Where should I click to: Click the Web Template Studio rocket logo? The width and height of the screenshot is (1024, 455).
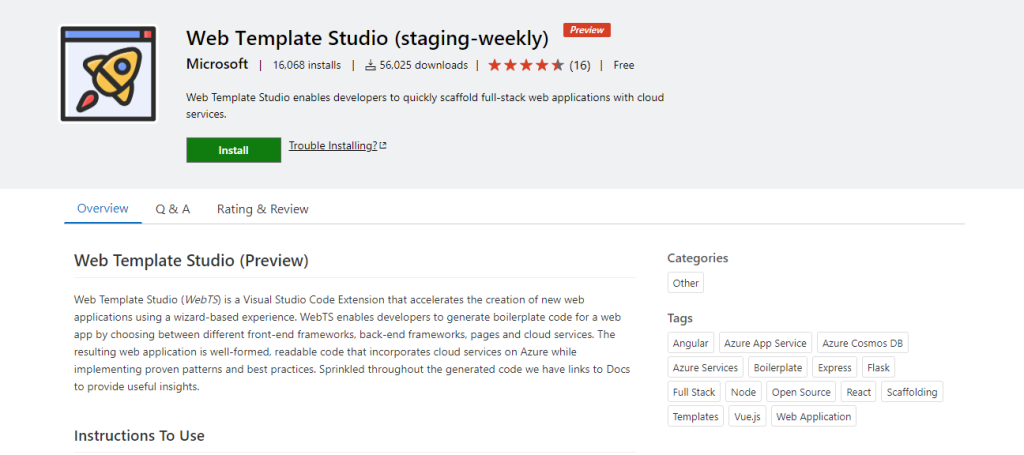[108, 74]
